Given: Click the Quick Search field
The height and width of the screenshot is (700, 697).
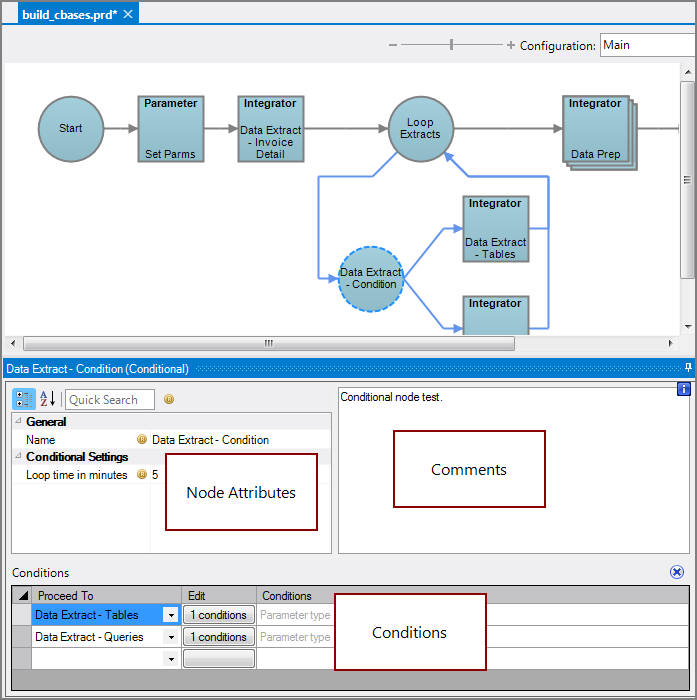Looking at the screenshot, I should pos(109,400).
